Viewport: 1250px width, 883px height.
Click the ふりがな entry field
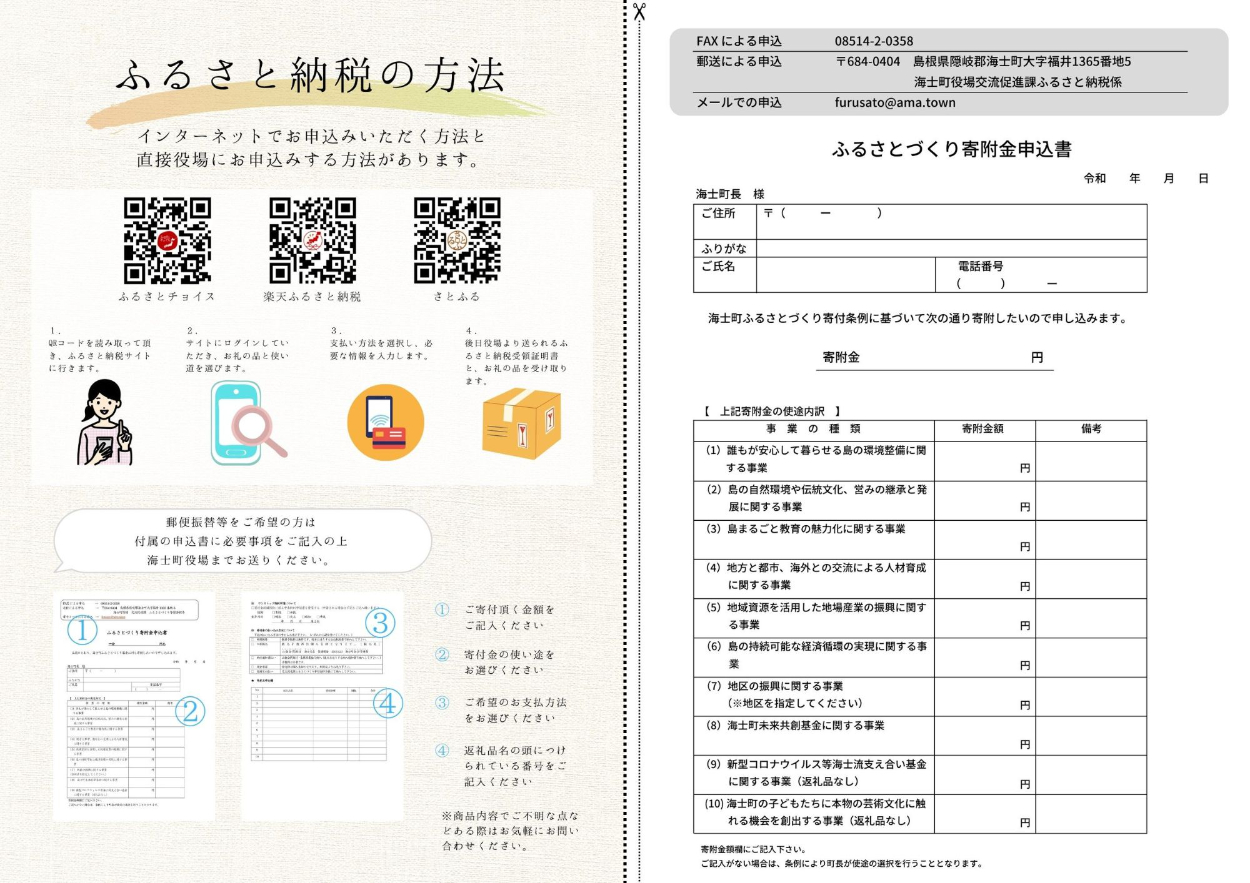[x=950, y=248]
